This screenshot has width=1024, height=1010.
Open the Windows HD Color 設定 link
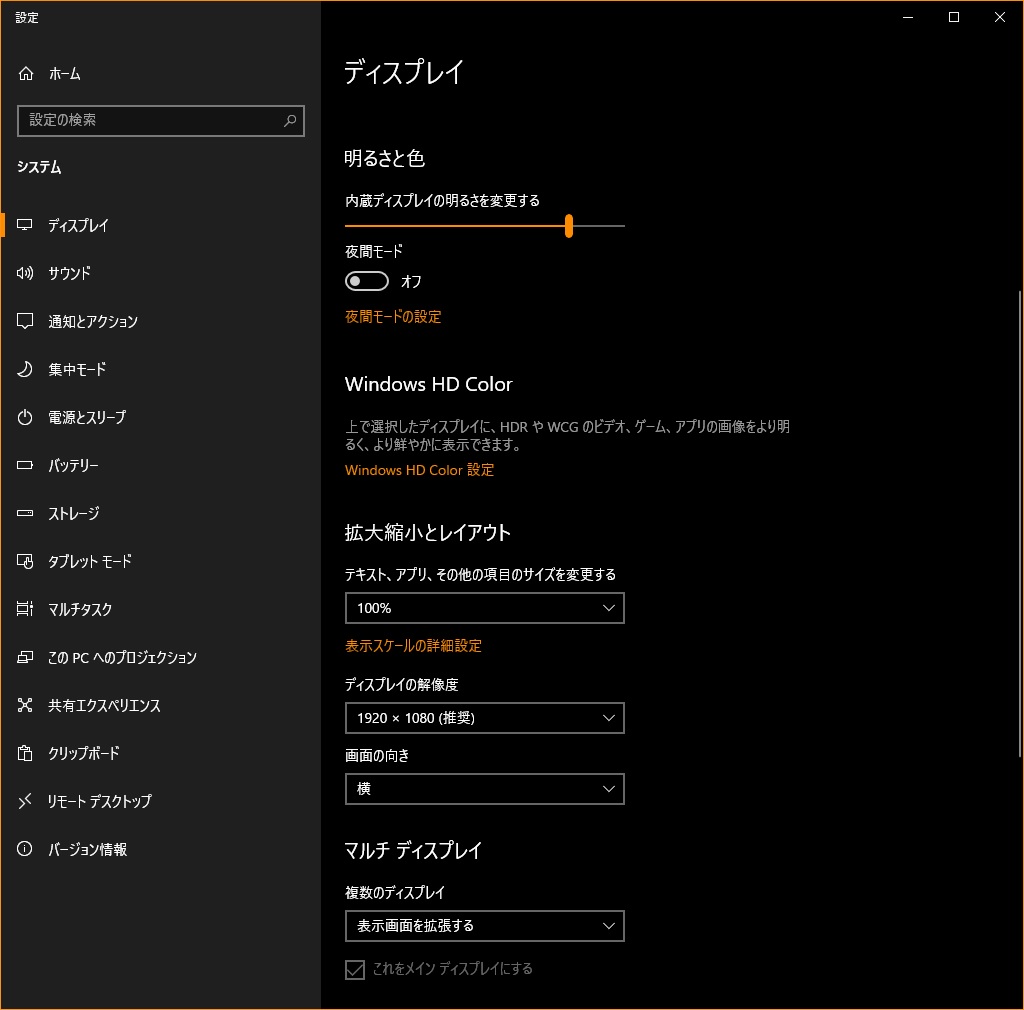click(419, 470)
